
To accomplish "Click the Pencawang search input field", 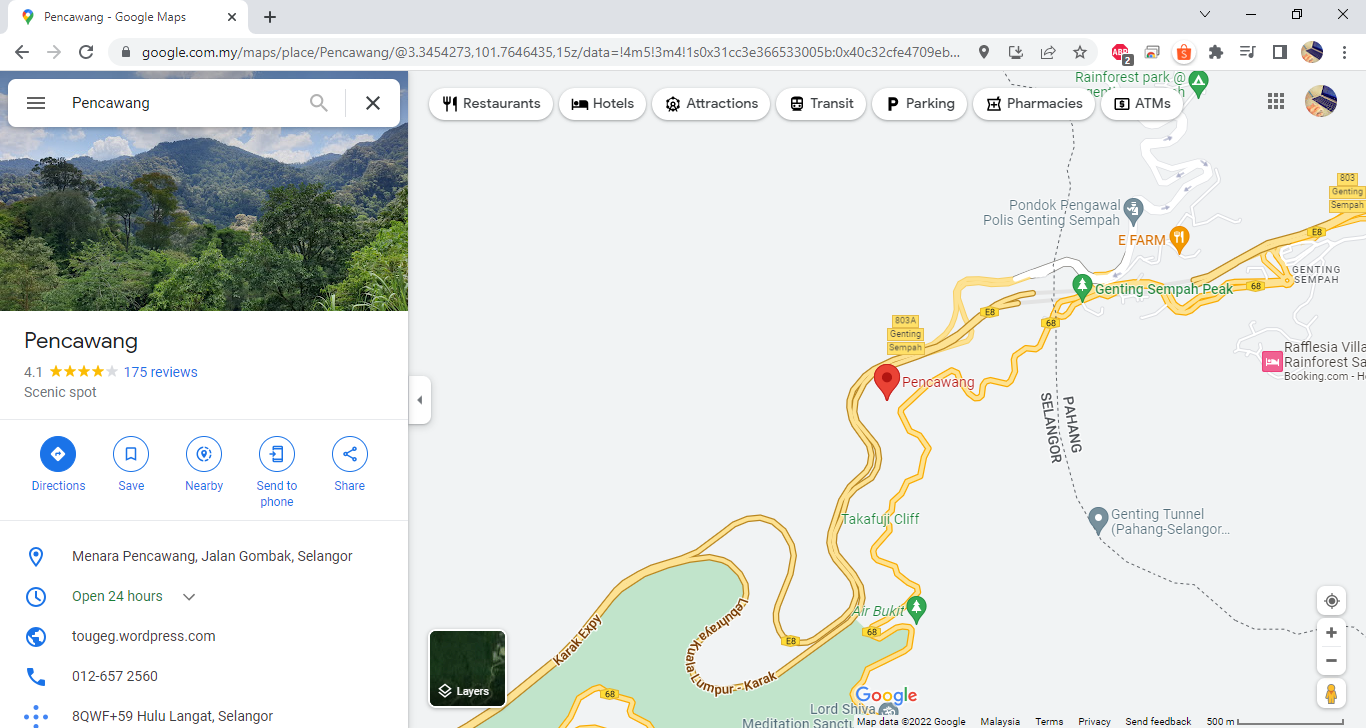I will pos(182,103).
